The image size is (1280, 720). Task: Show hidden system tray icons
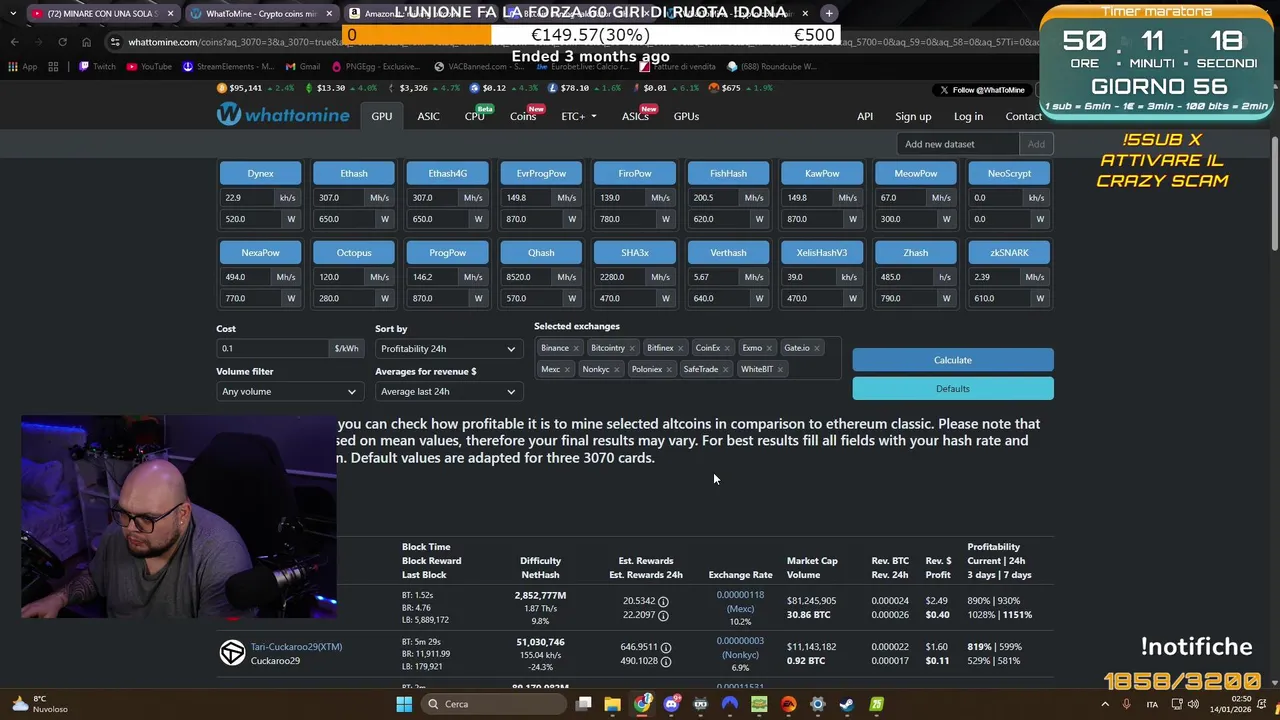1106,704
